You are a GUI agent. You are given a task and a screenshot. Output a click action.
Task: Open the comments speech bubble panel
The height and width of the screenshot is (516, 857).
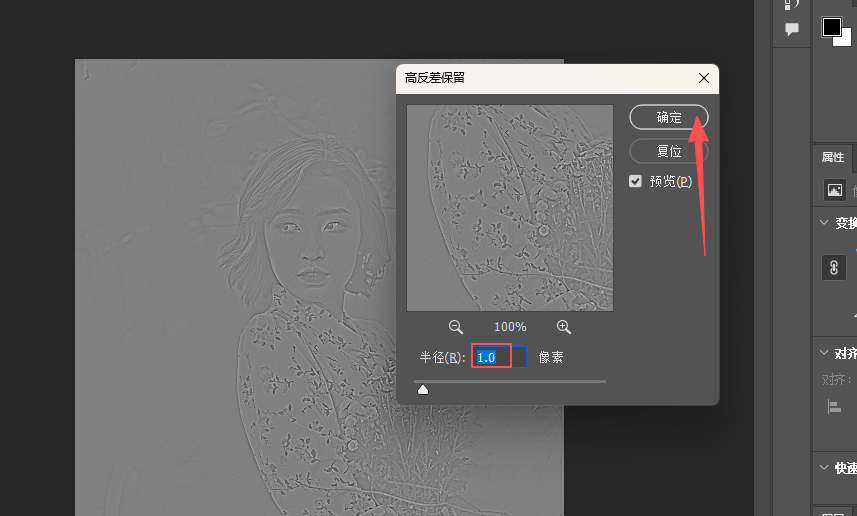[791, 29]
